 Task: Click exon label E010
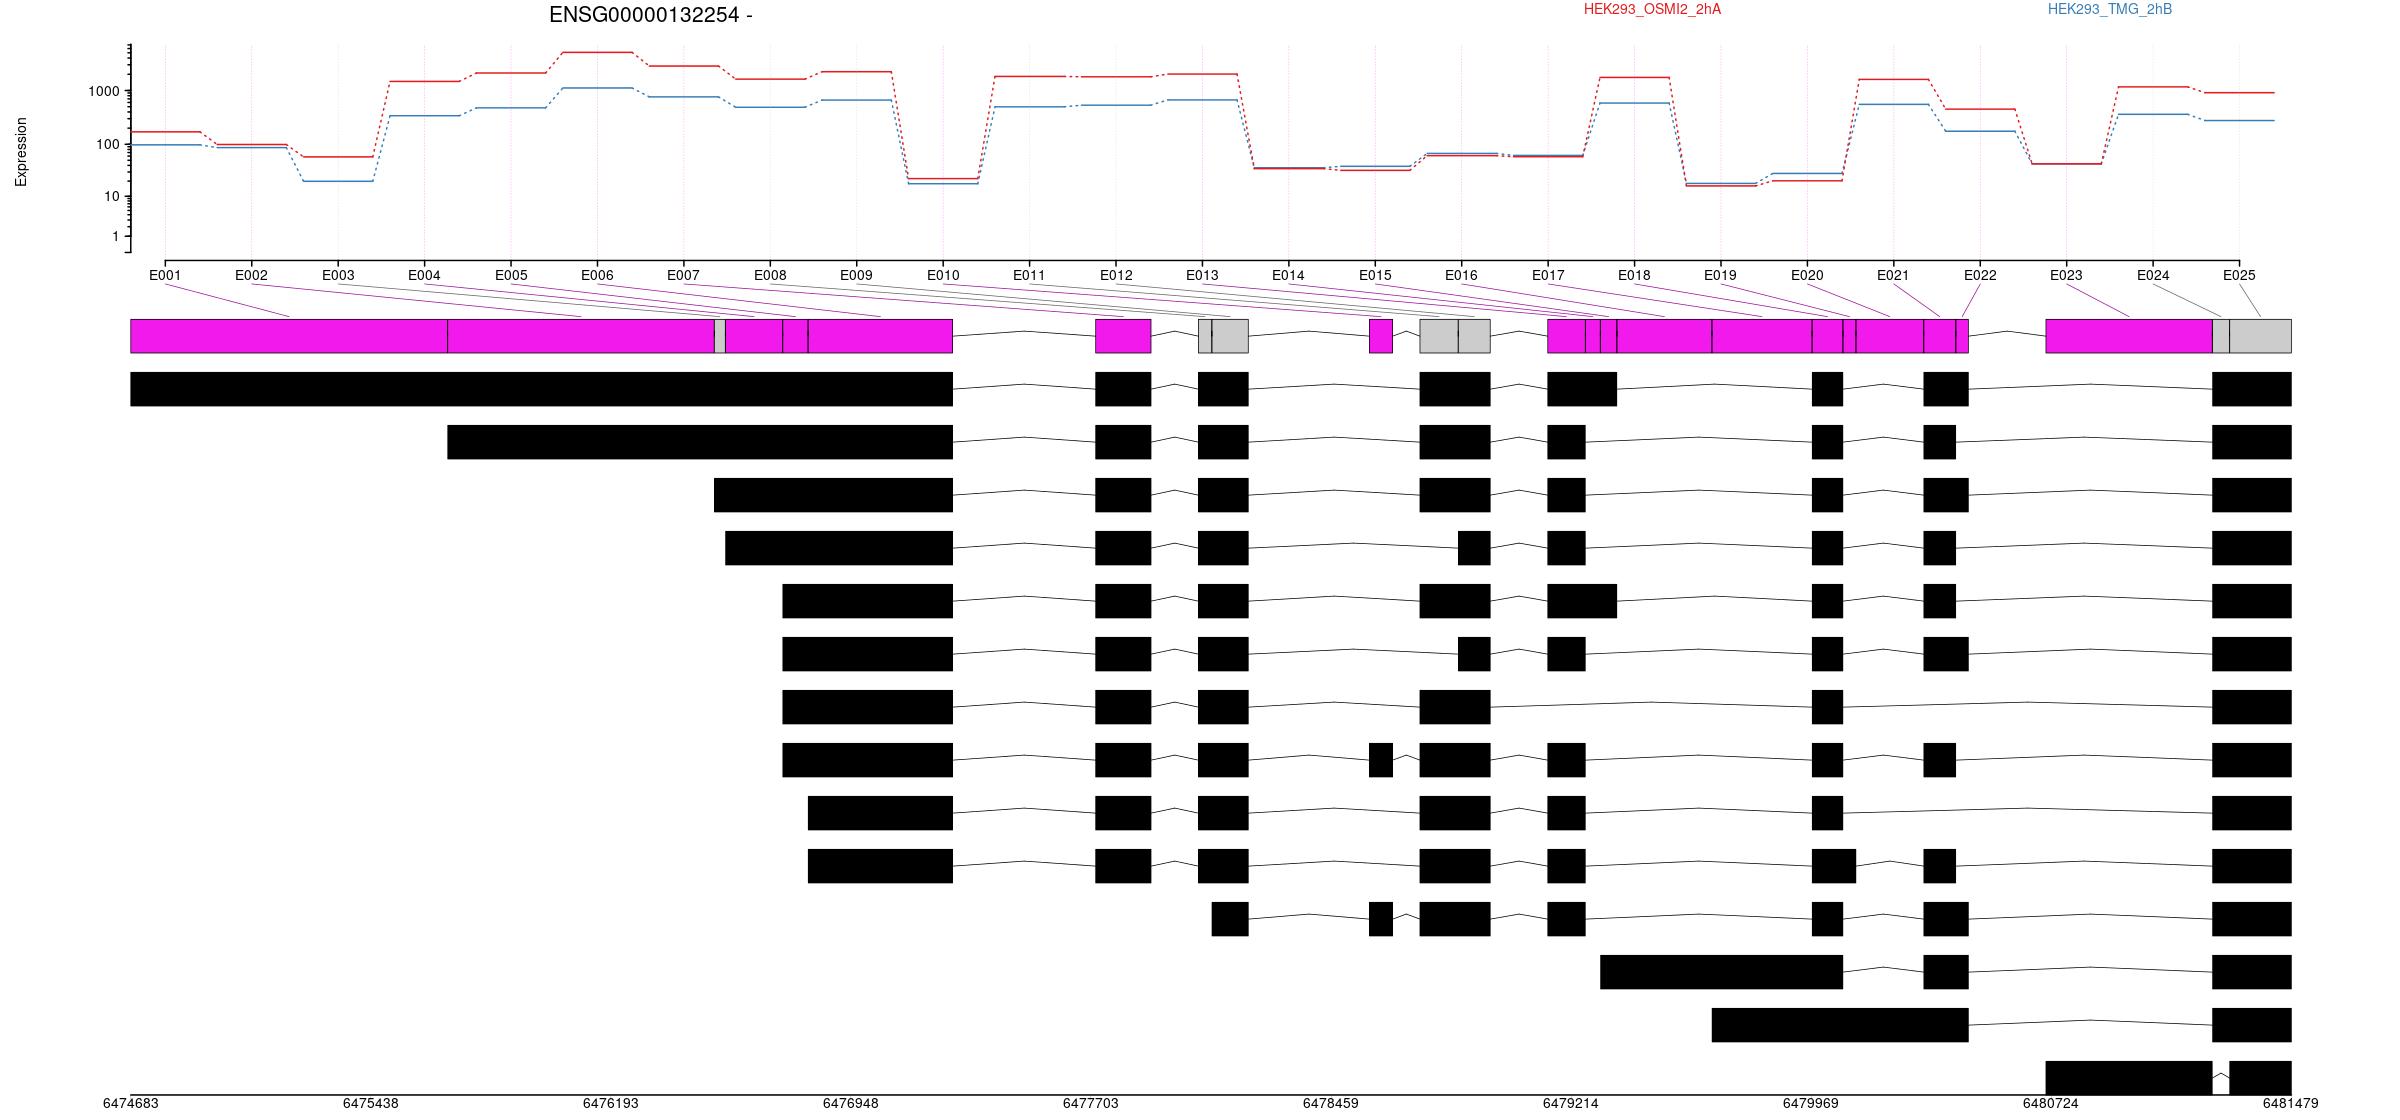point(943,275)
